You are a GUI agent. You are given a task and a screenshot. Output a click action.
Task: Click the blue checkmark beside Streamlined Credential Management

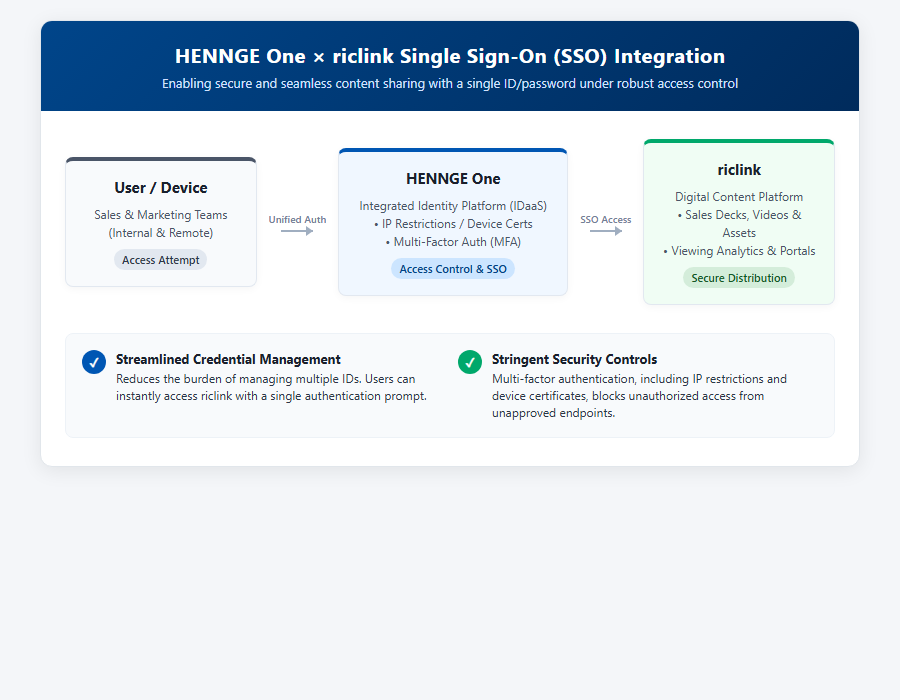click(x=94, y=362)
